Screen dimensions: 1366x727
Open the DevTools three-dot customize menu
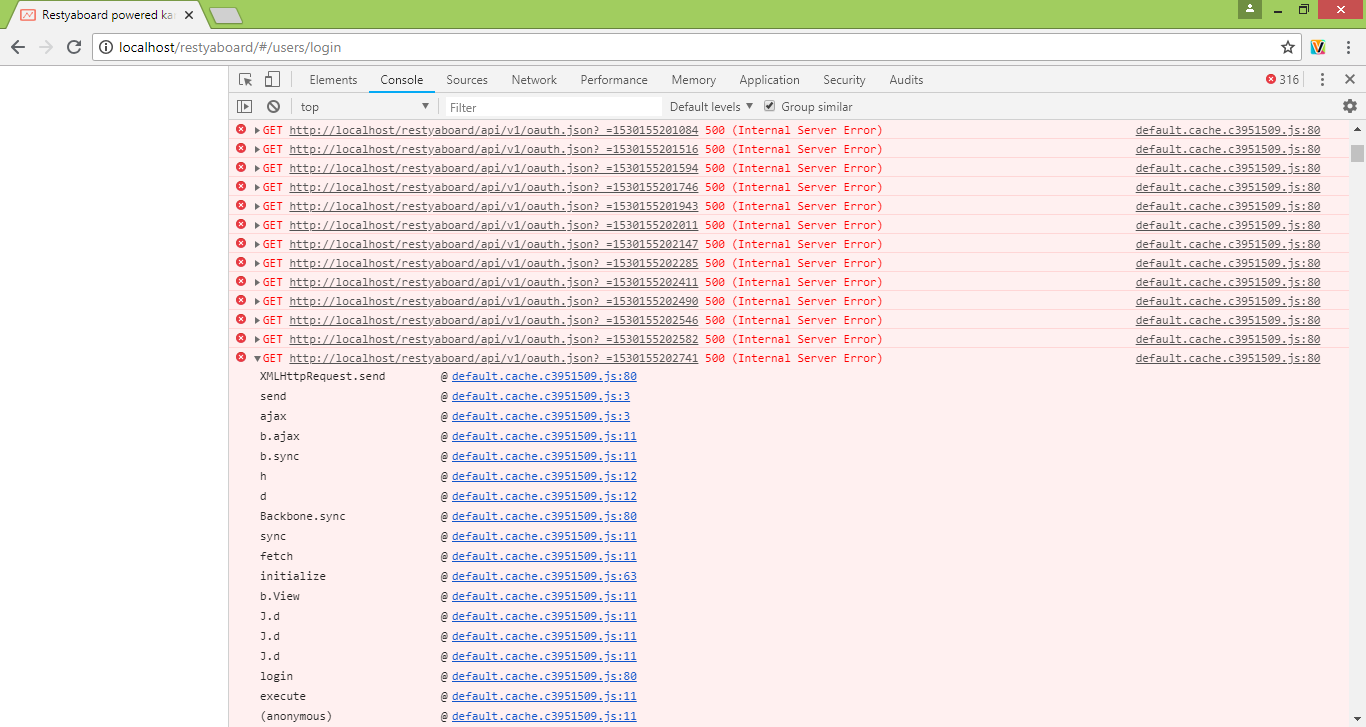point(1322,79)
